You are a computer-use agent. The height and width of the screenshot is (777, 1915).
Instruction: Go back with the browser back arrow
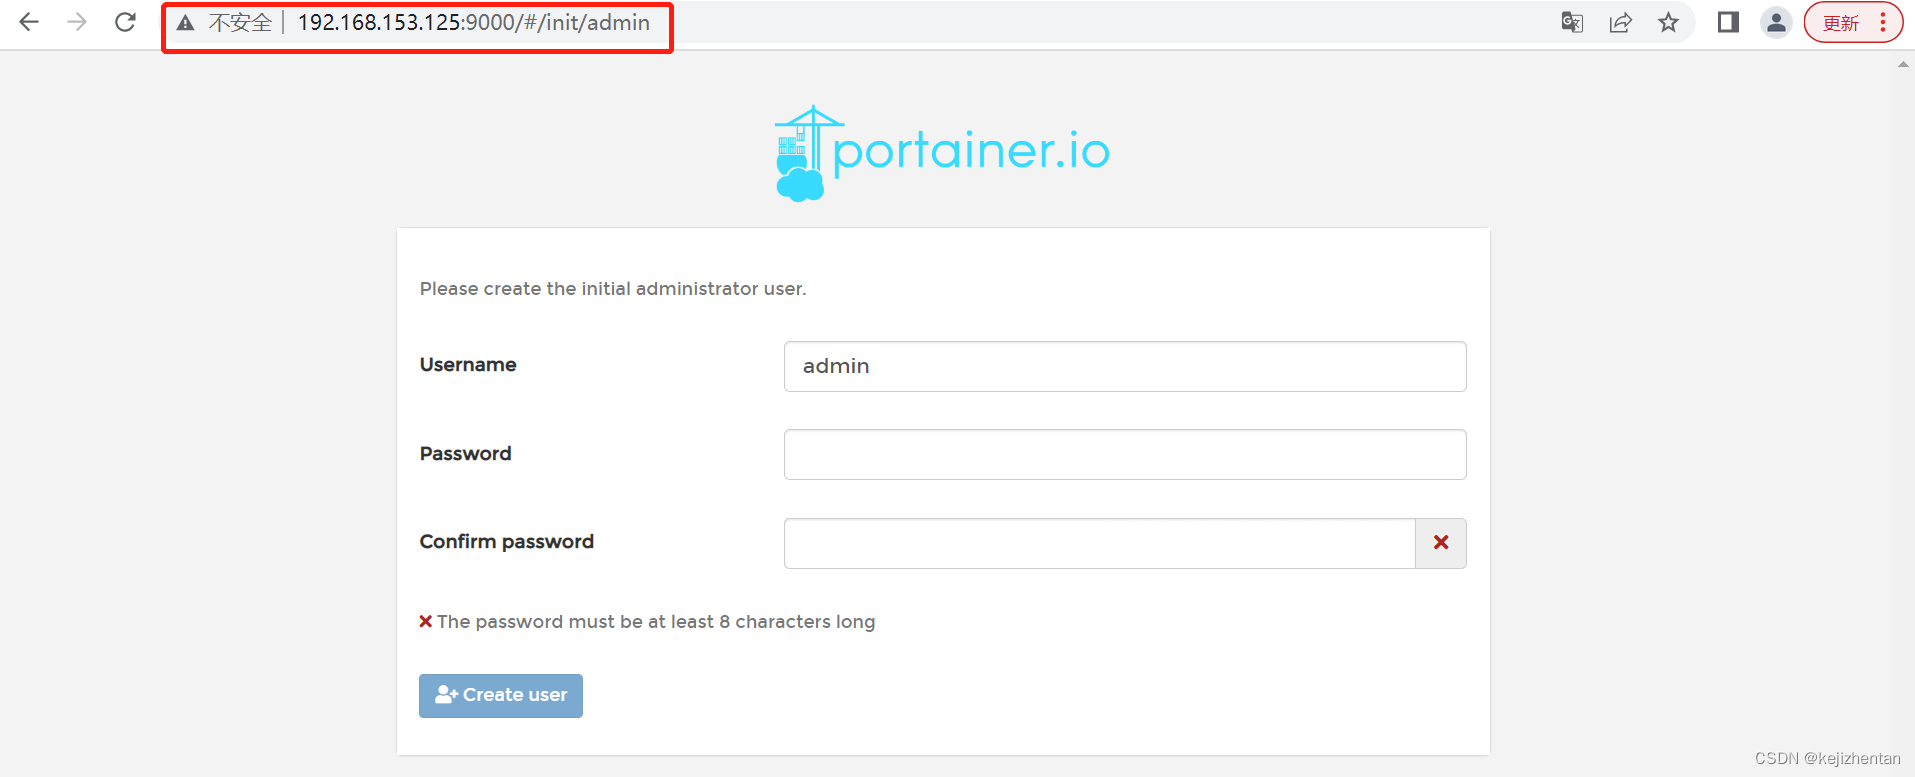click(x=29, y=22)
